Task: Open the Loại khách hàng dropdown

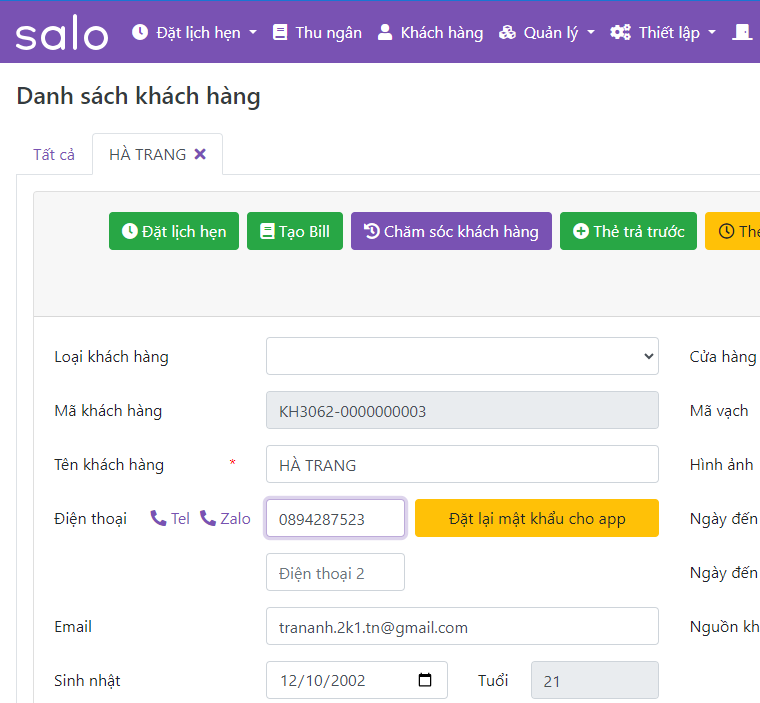Action: coord(462,356)
